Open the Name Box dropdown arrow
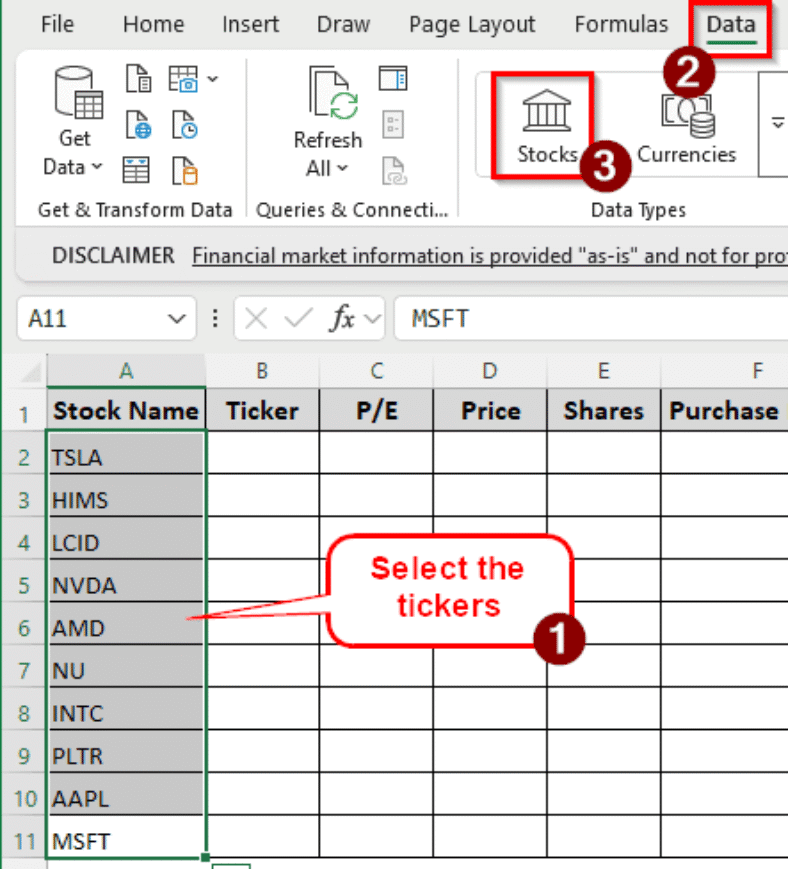Screen dimensions: 788x869 click(x=177, y=319)
